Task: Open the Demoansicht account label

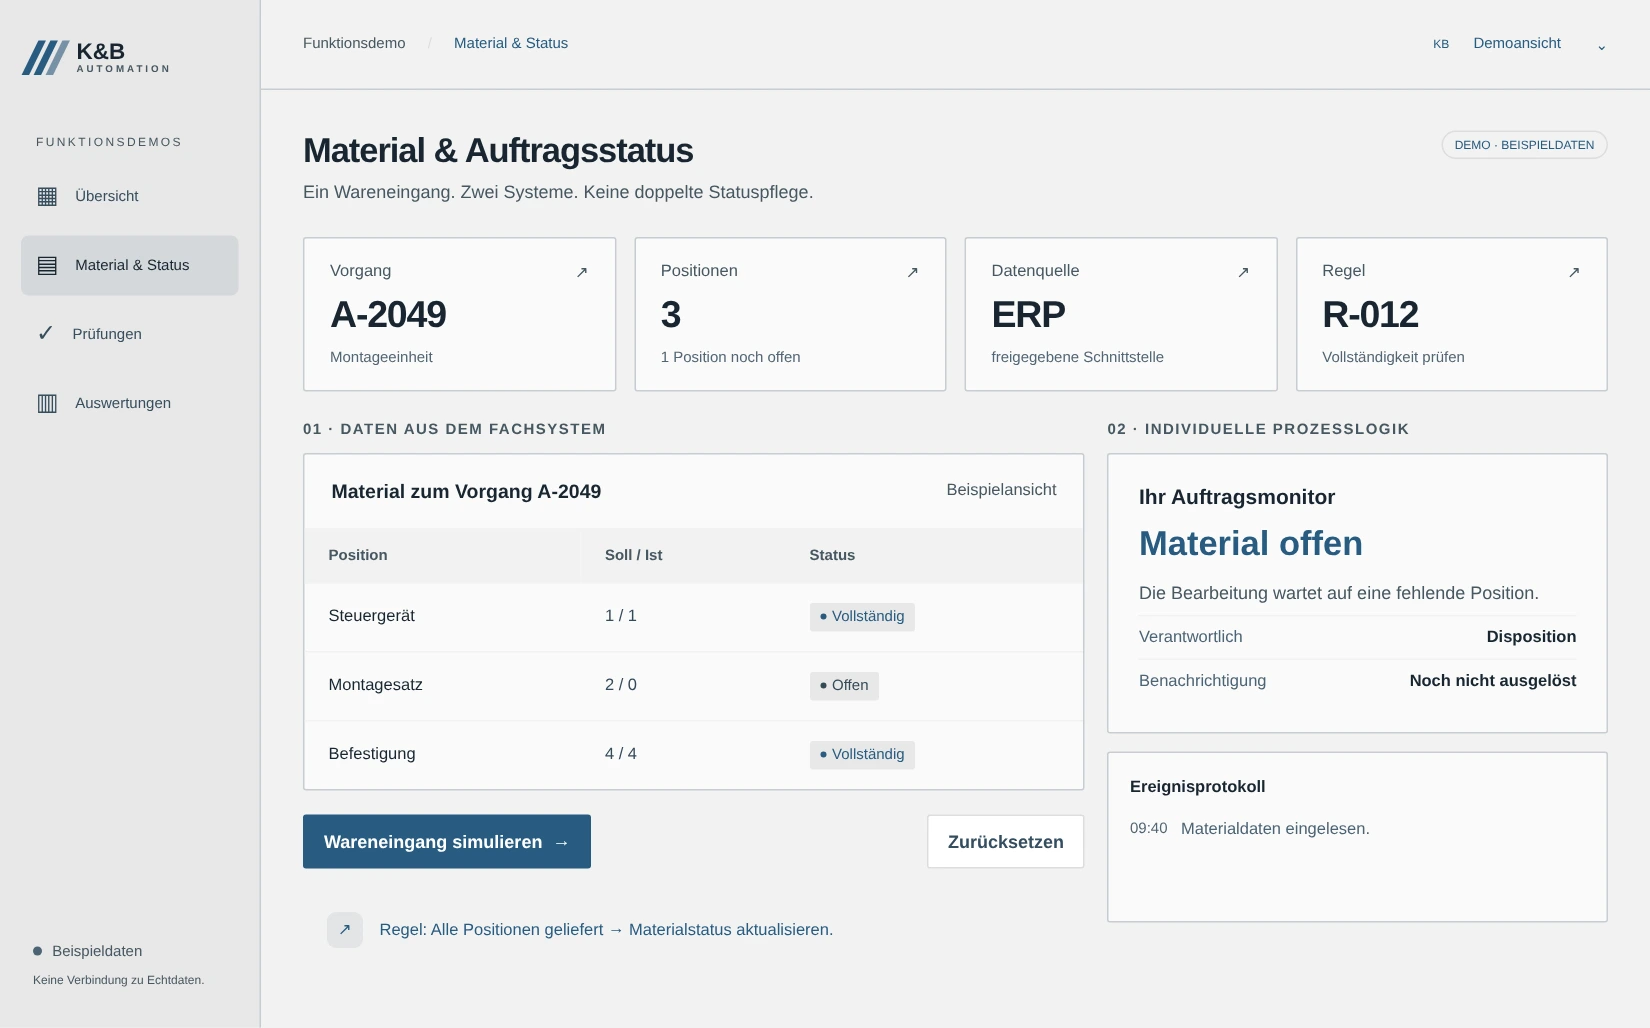Action: (x=1517, y=43)
